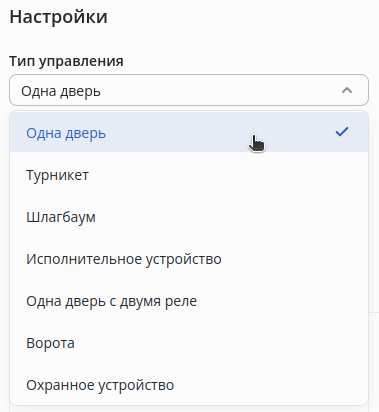This screenshot has width=379, height=412.
Task: Click the Настройки heading
Action: tap(59, 17)
